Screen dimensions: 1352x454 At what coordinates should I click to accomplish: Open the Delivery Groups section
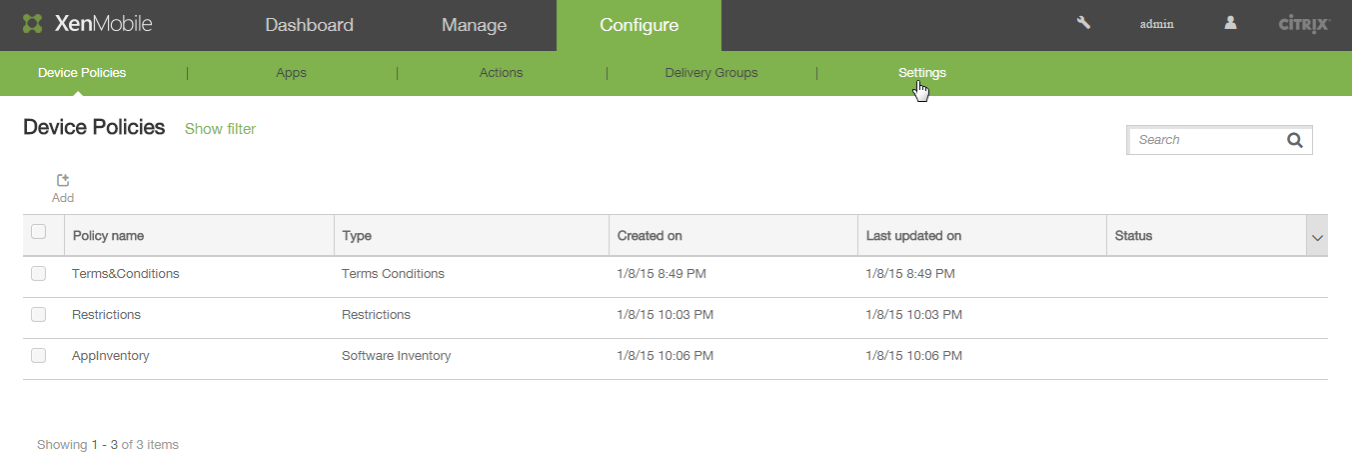click(x=711, y=73)
